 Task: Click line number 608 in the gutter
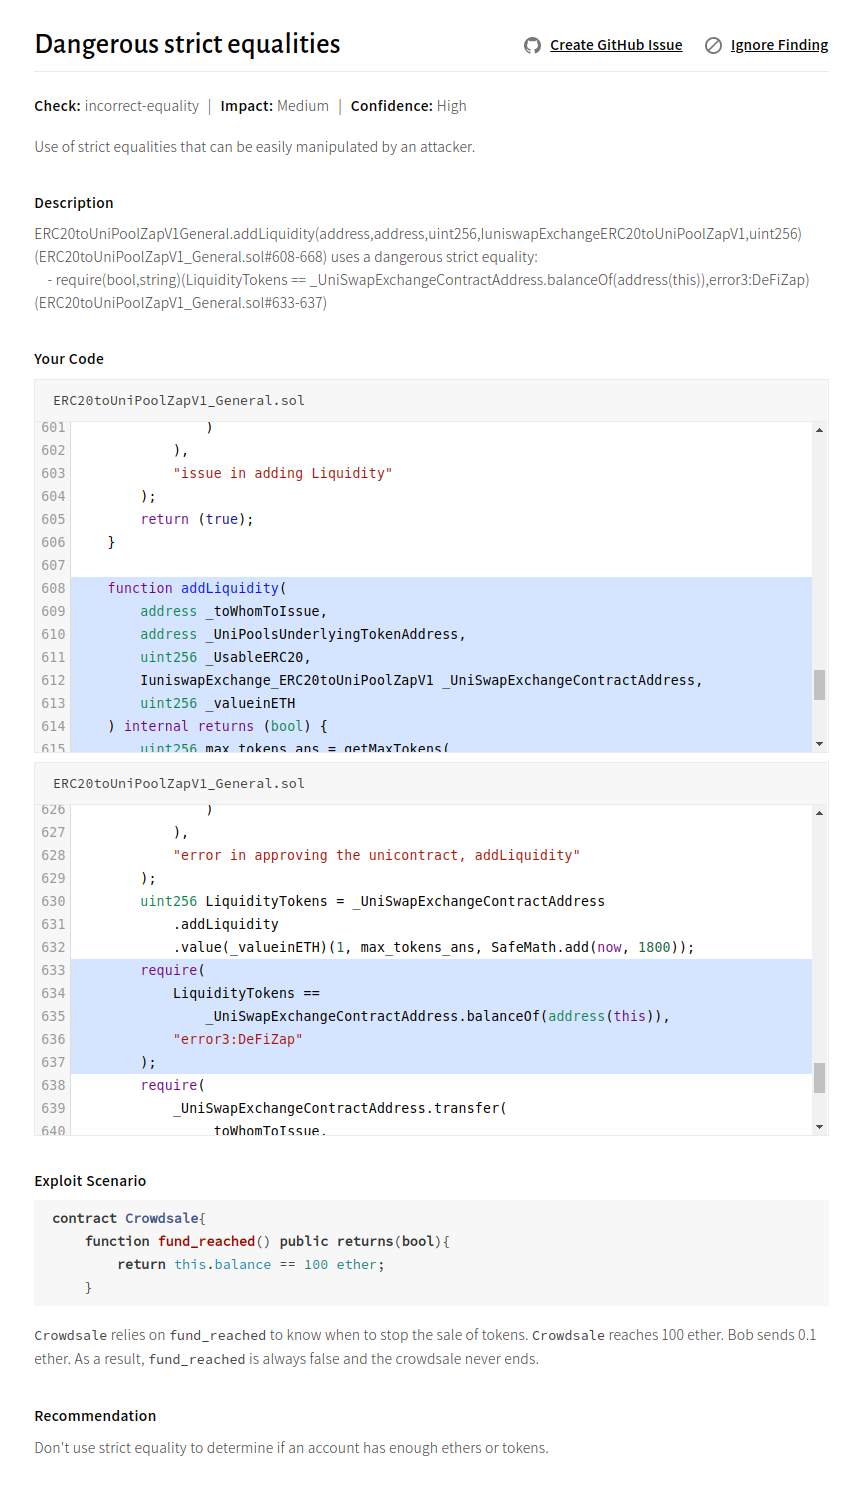[x=53, y=588]
